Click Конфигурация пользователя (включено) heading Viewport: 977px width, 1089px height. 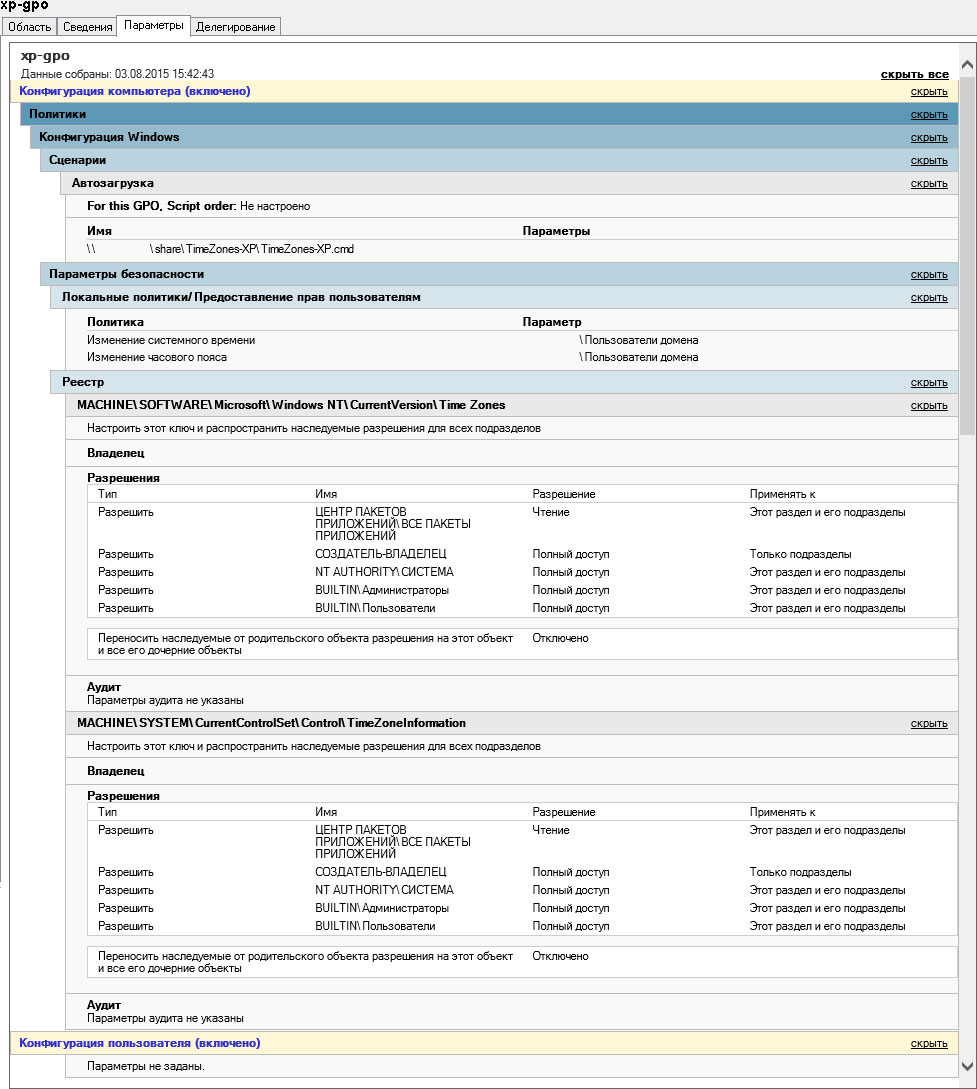pyautogui.click(x=140, y=1043)
